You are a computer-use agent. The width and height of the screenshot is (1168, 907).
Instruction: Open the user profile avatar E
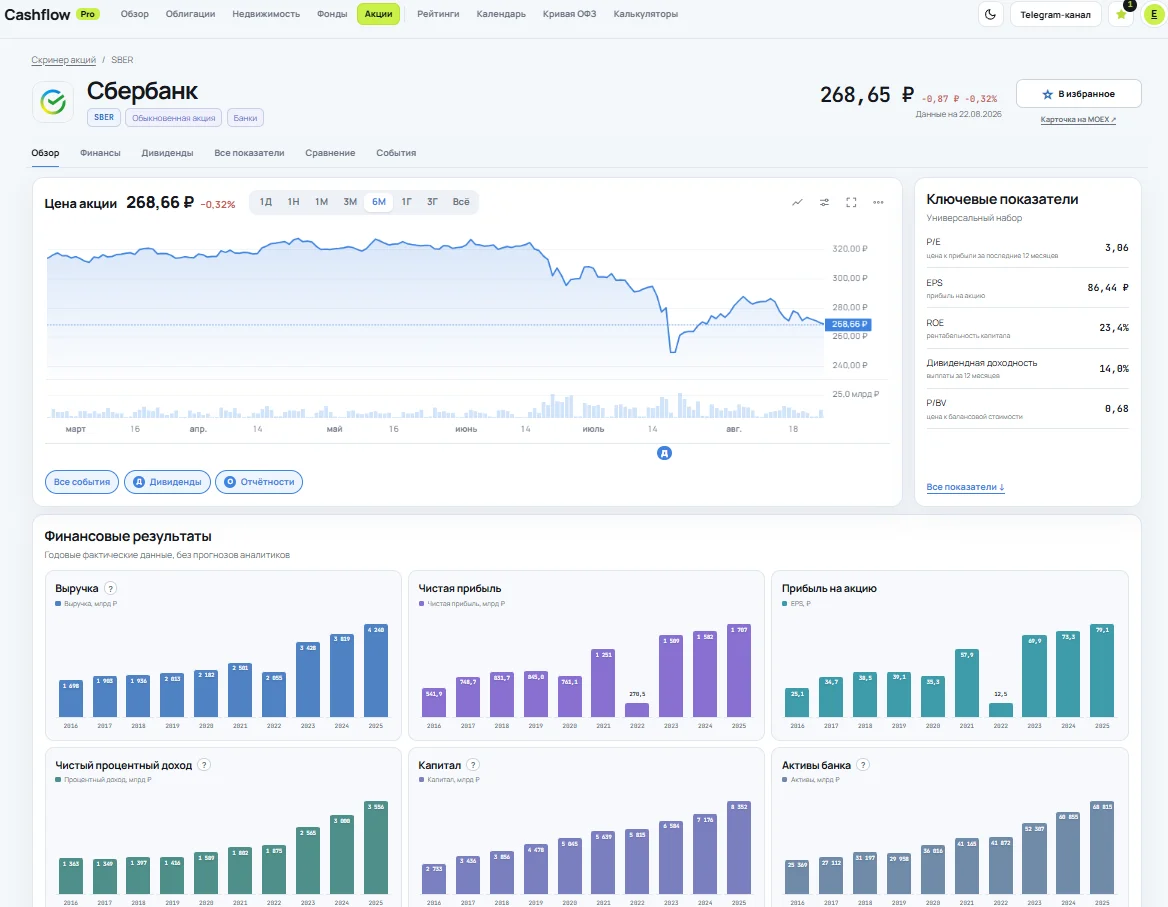(x=1155, y=14)
